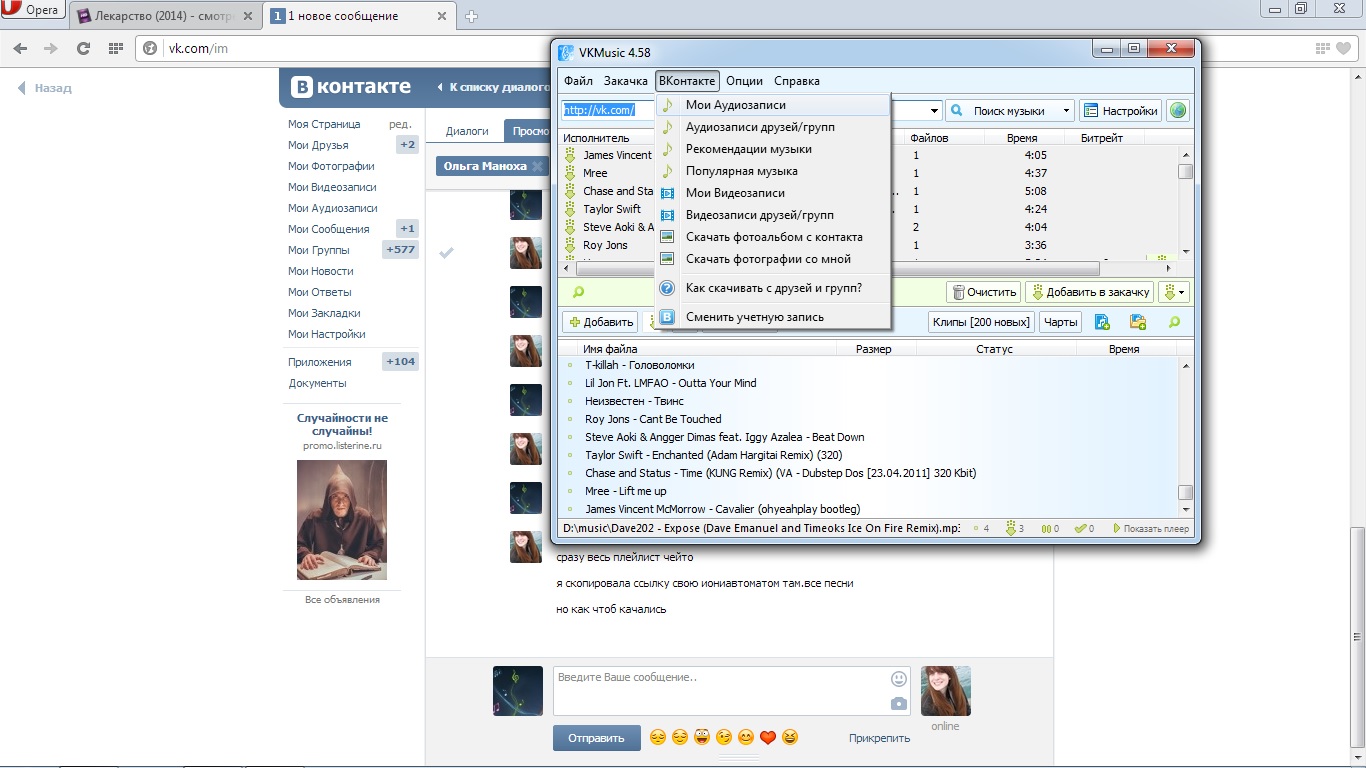This screenshot has height=768, width=1366.
Task: Click the Настройки button in VKMusic
Action: click(1120, 111)
